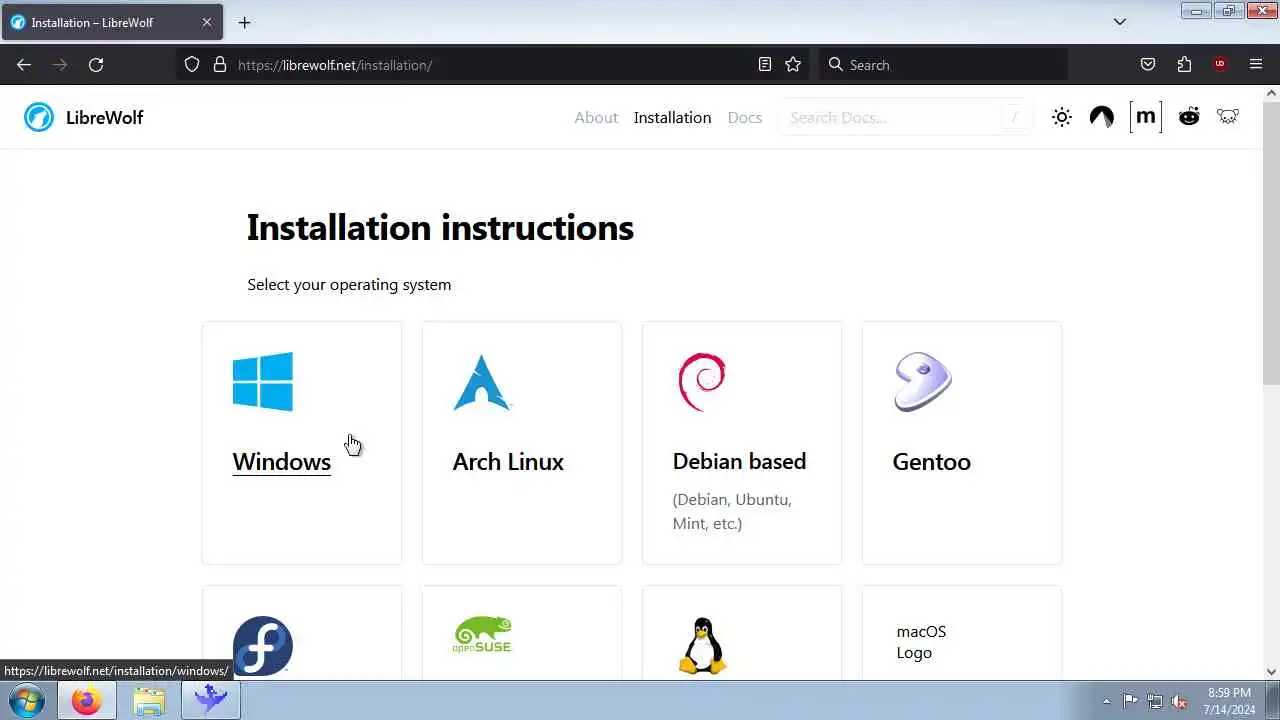The width and height of the screenshot is (1280, 720).
Task: Open the Codeberg mountain icon link
Action: click(x=1102, y=117)
